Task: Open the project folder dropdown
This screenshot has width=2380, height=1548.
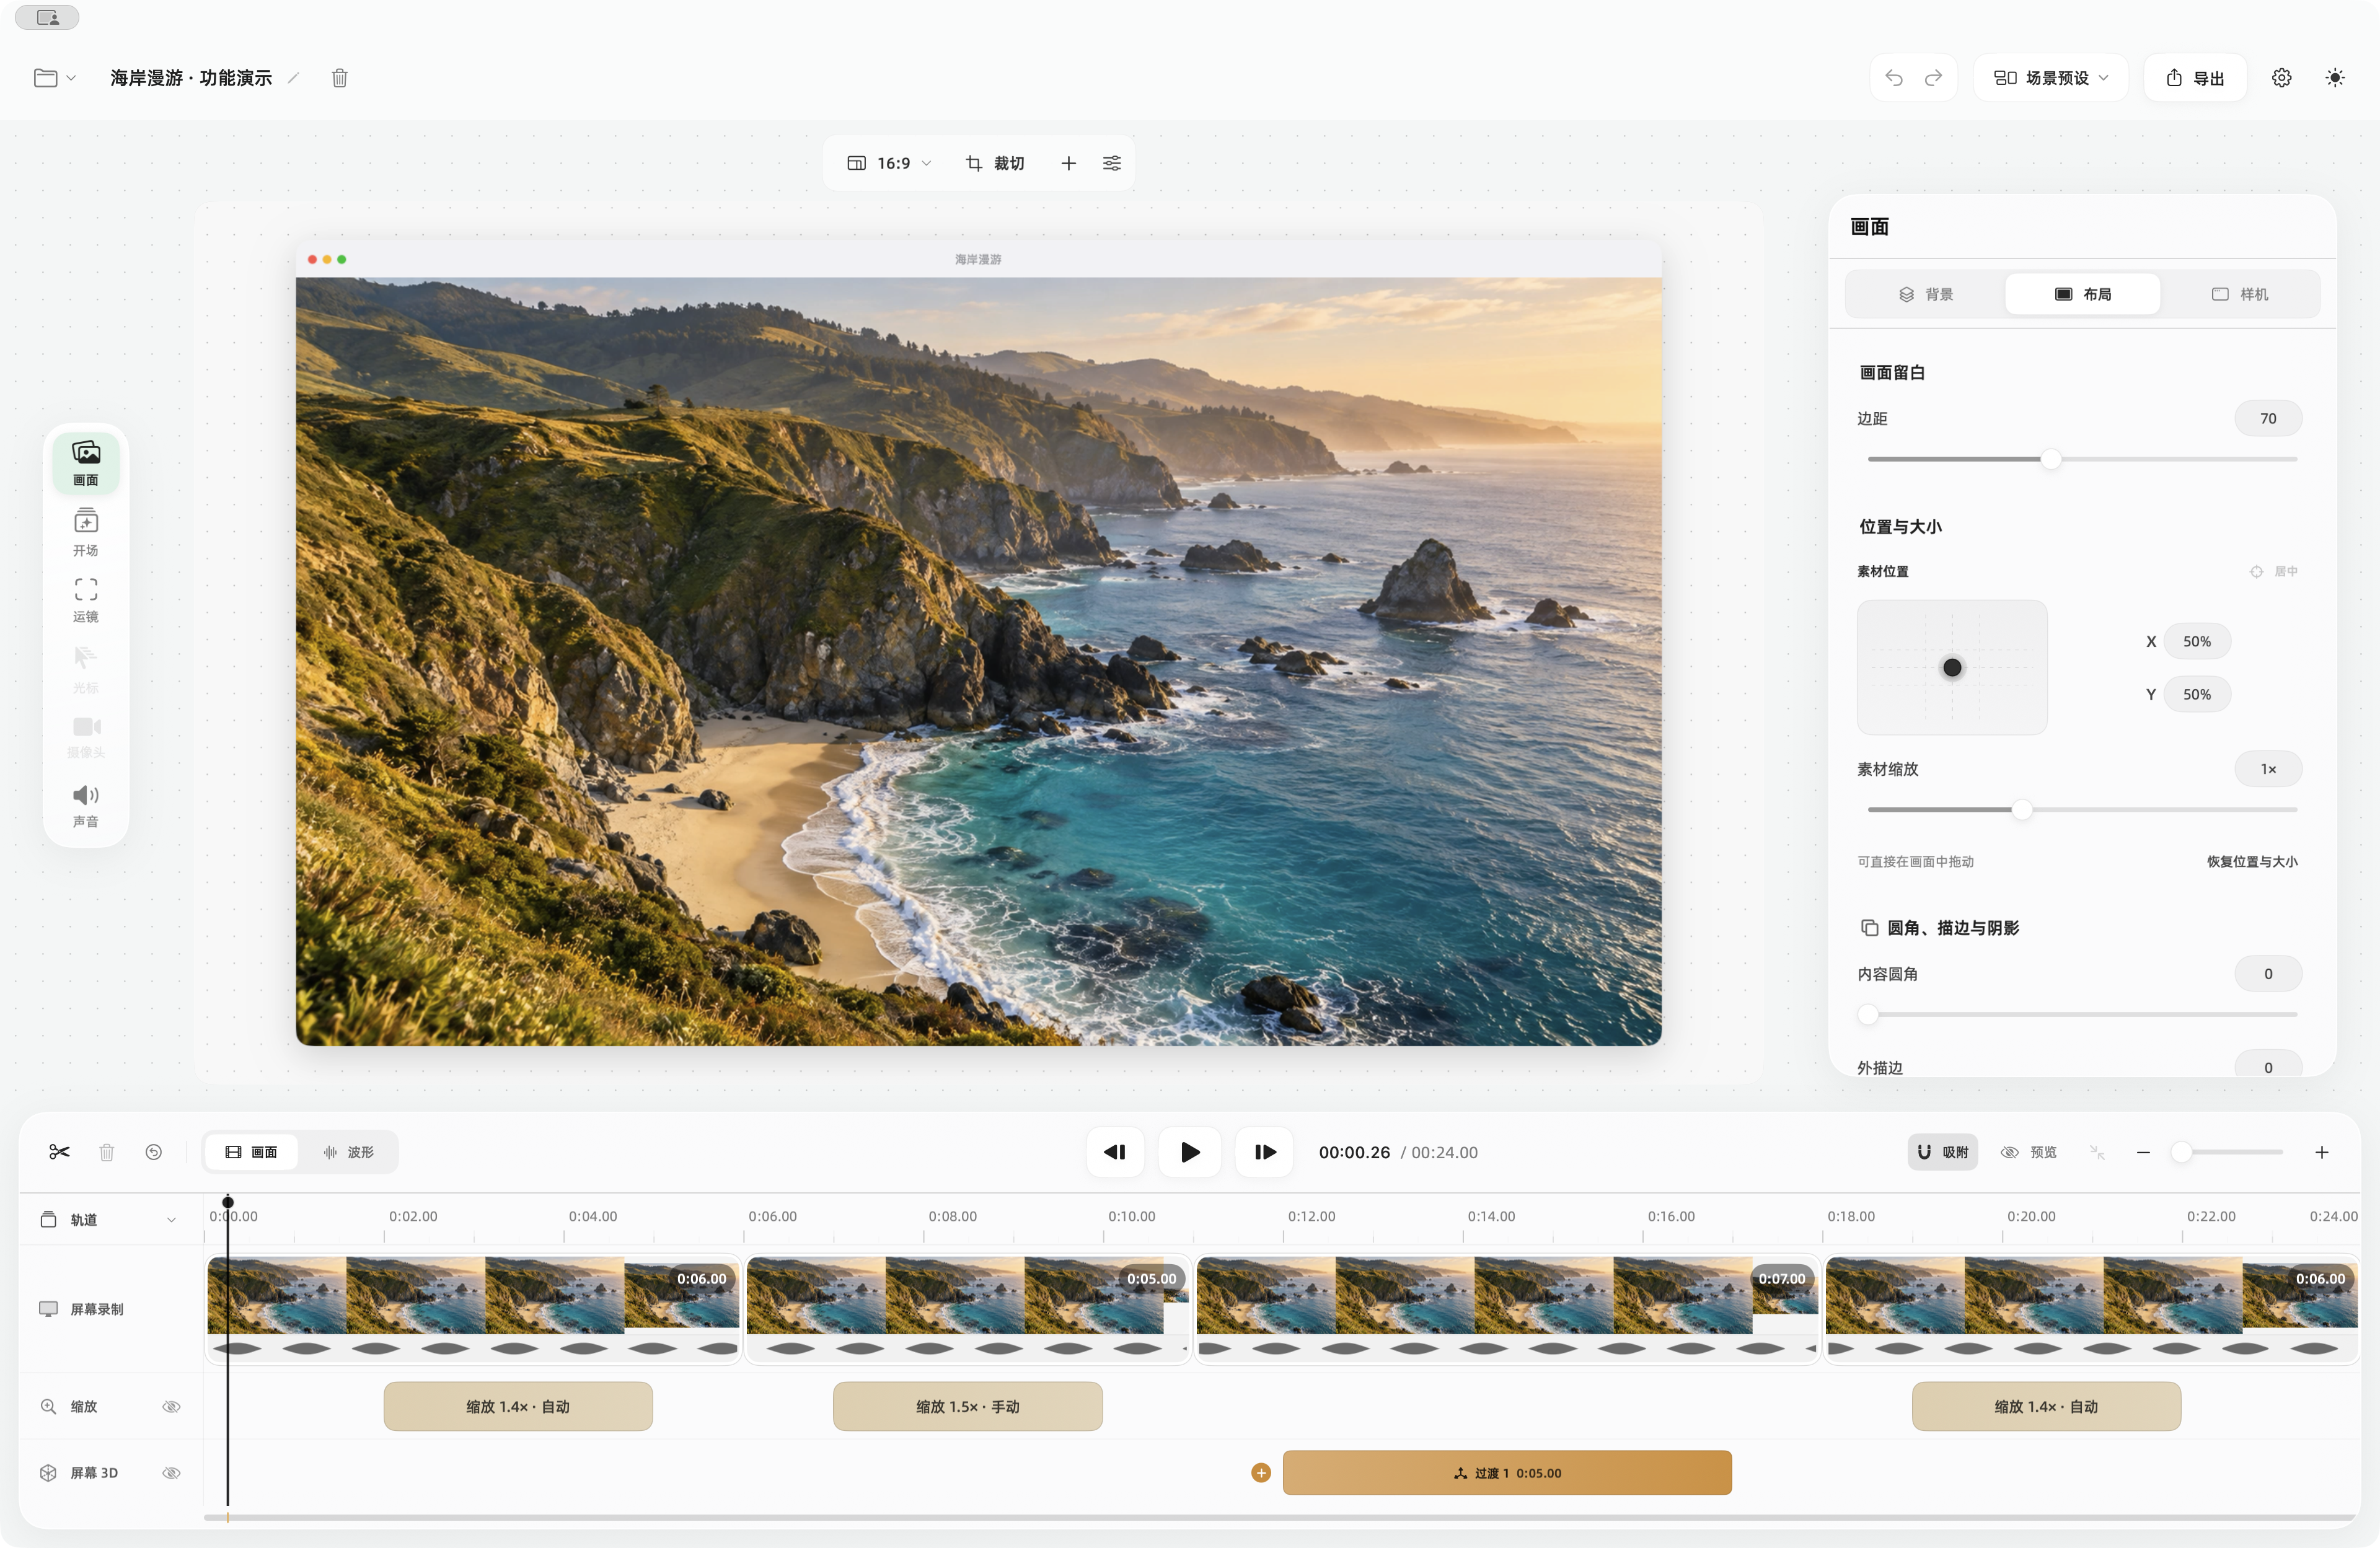Action: pyautogui.click(x=55, y=78)
